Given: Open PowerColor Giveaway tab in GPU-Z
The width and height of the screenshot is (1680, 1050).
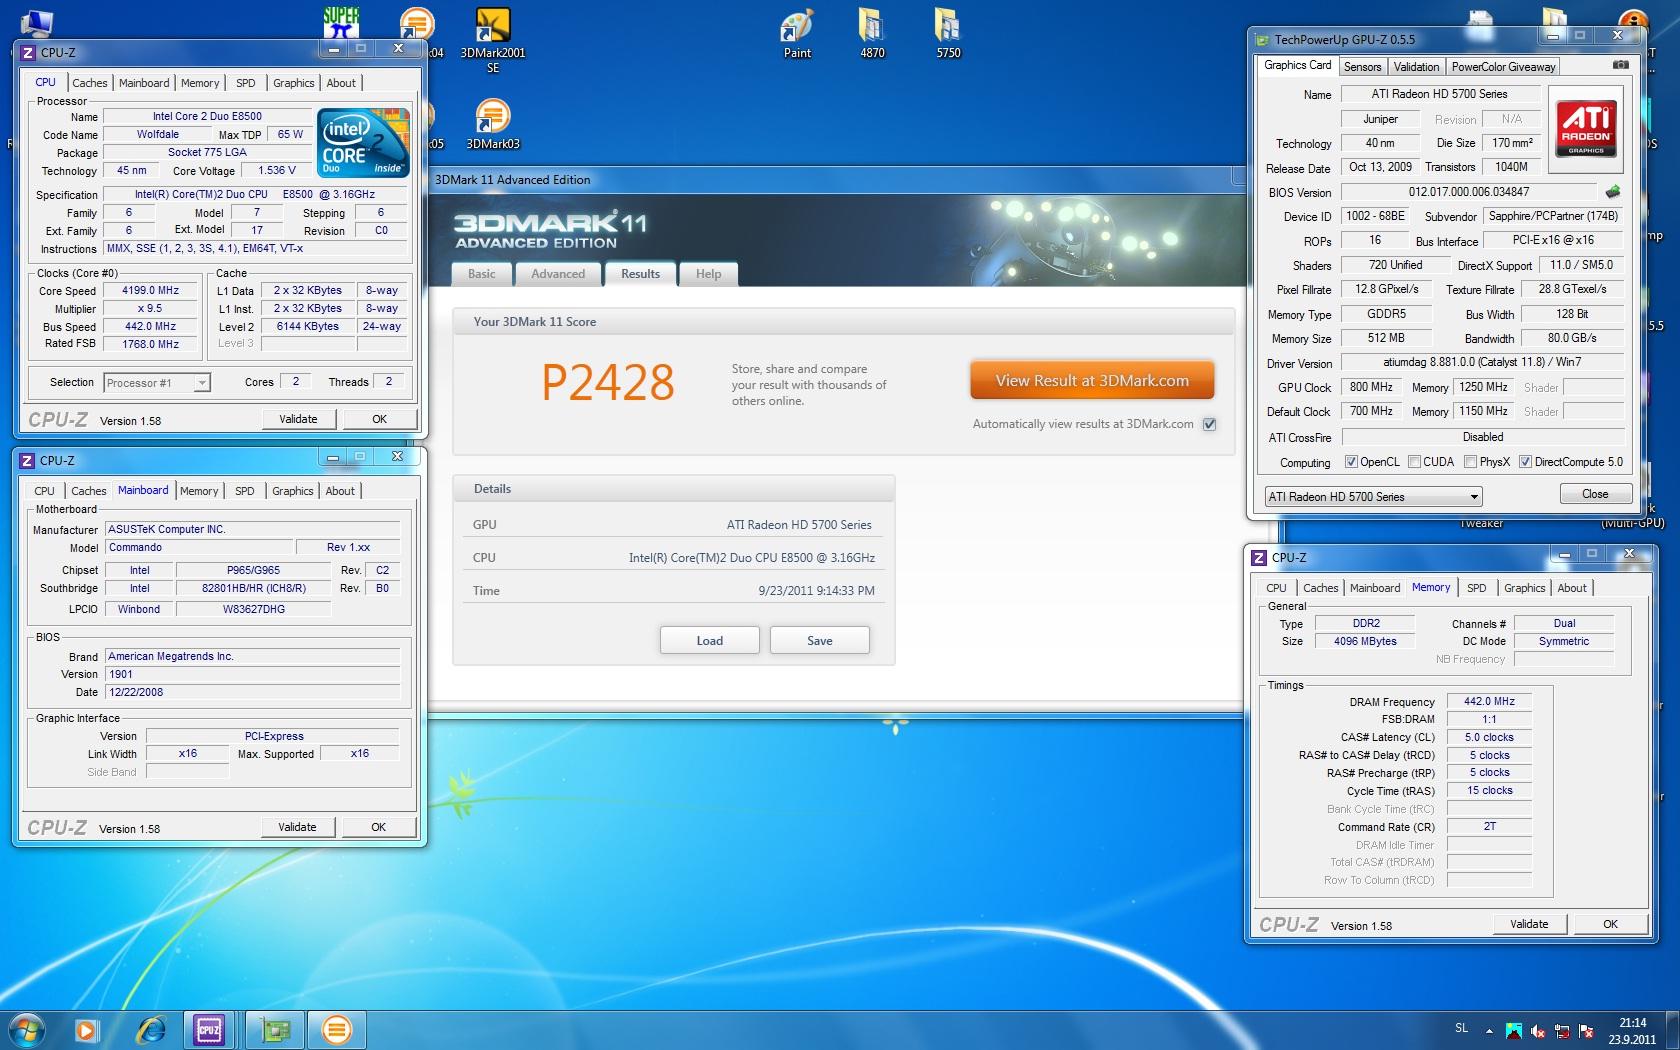Looking at the screenshot, I should point(1503,67).
